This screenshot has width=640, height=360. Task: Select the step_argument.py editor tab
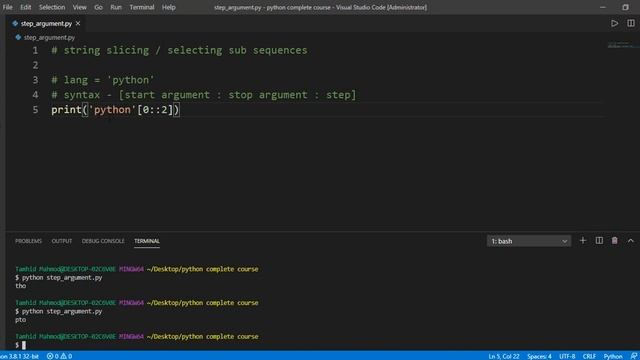[46, 24]
